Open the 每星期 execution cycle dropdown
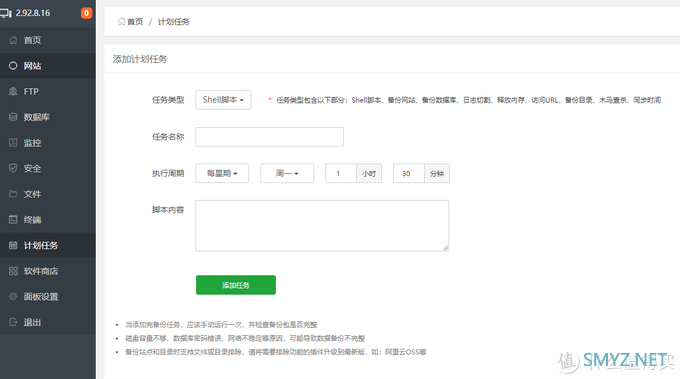680x379 pixels. pyautogui.click(x=222, y=173)
